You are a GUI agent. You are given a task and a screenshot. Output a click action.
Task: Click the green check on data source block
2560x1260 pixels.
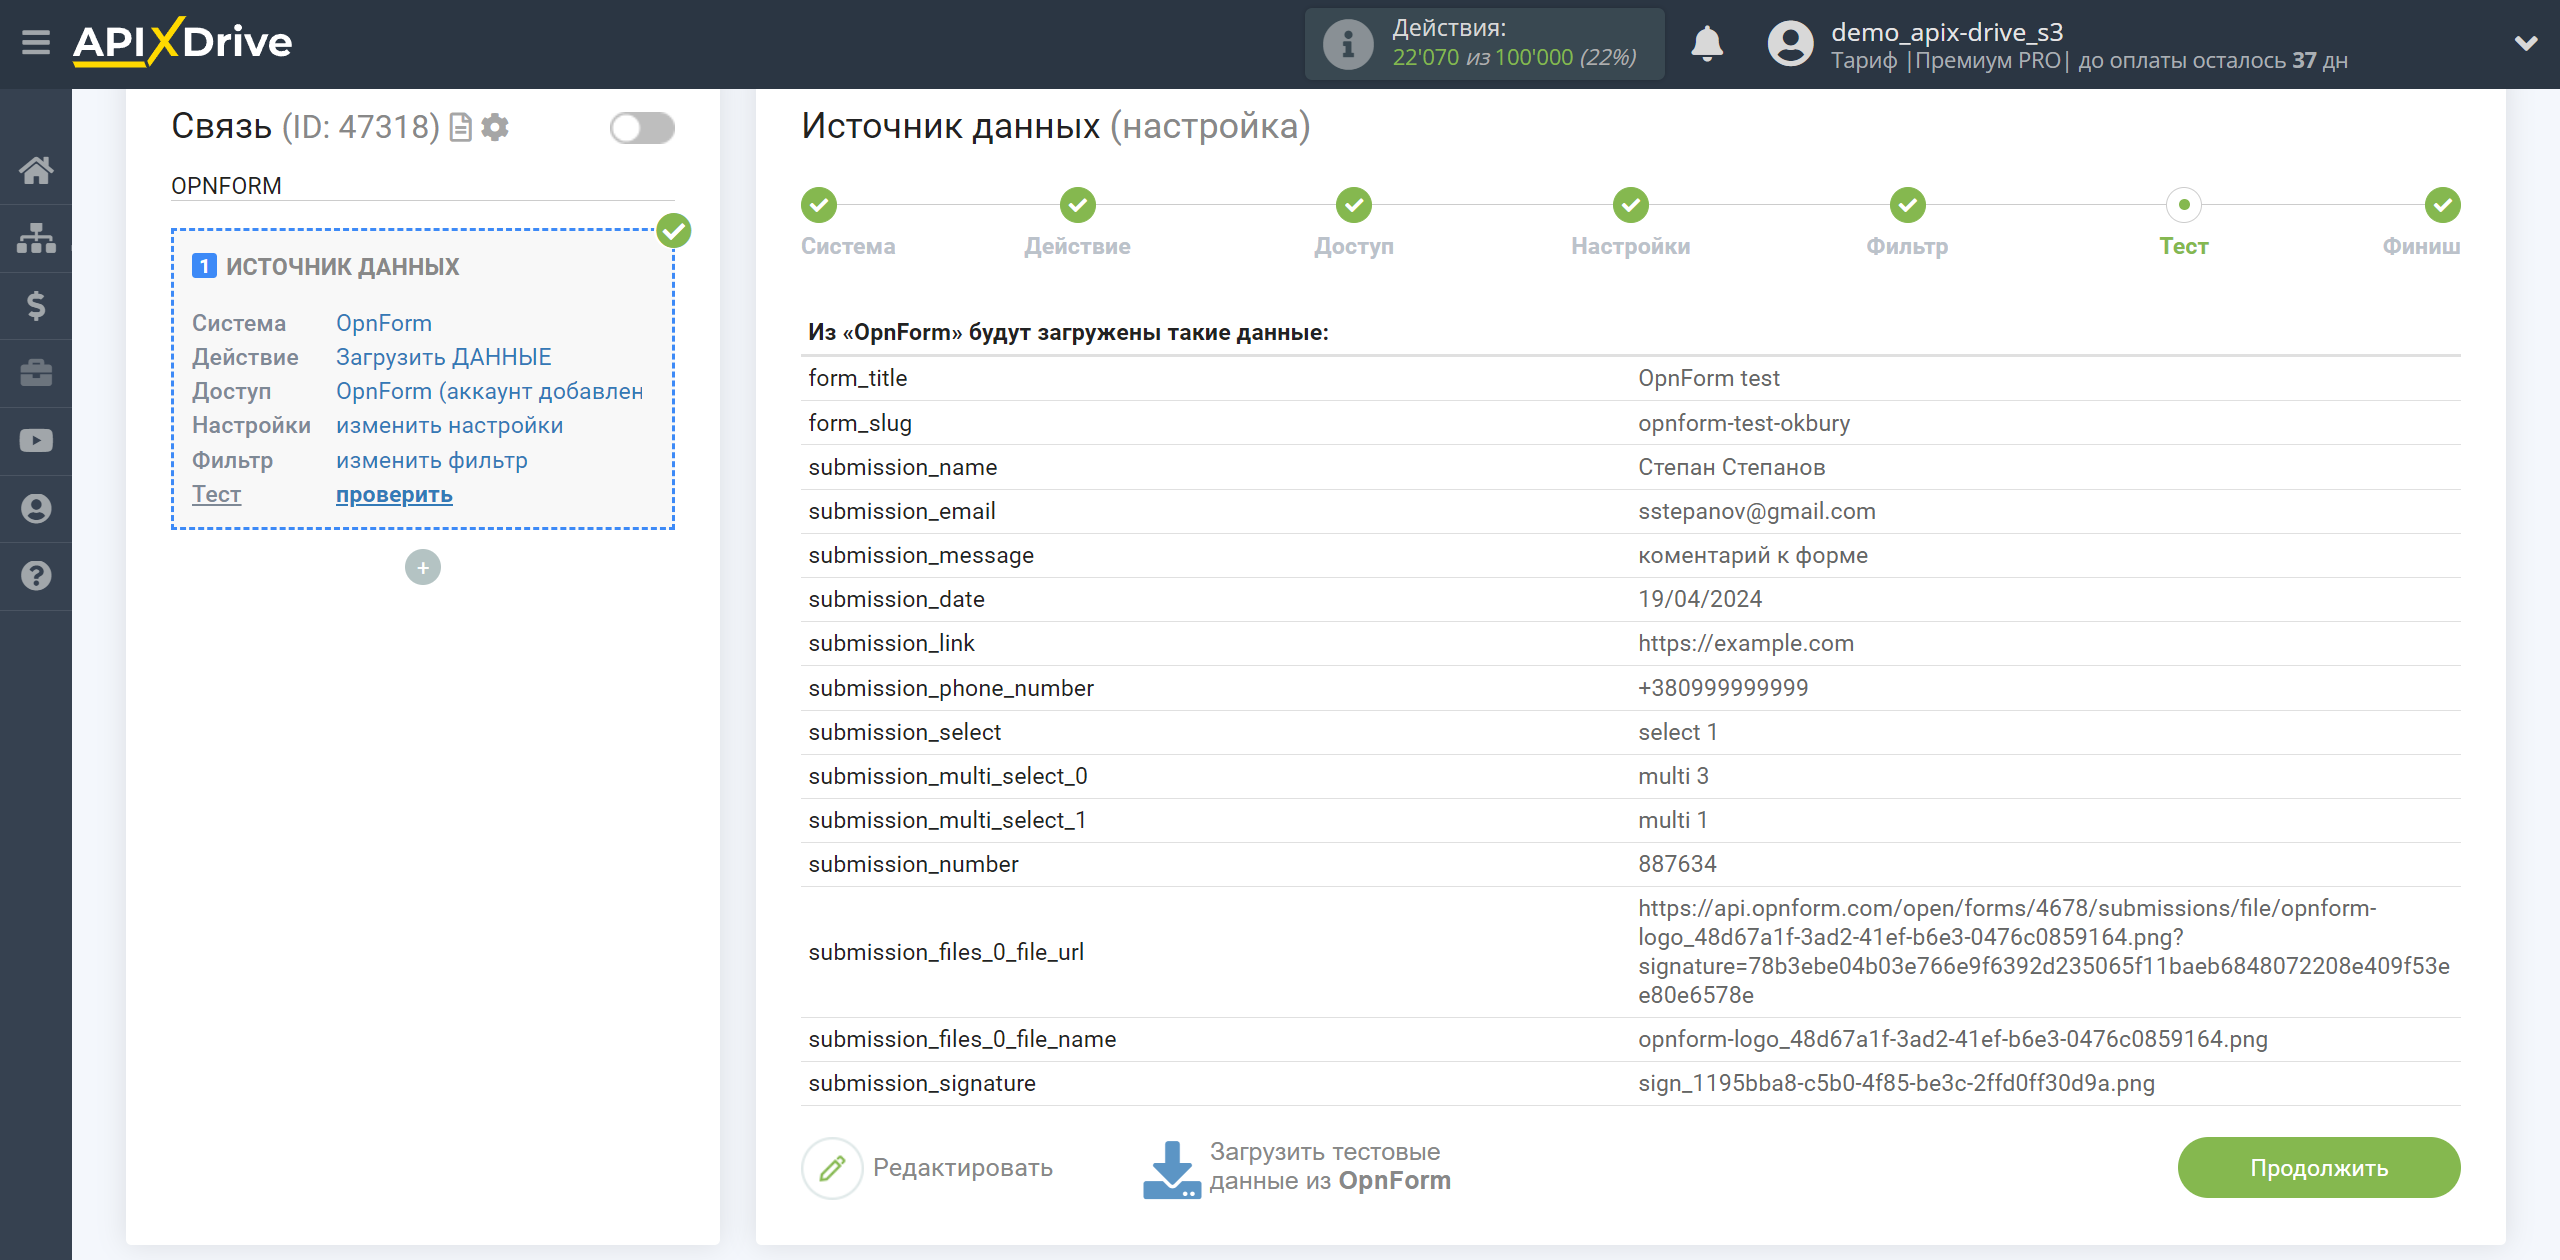(674, 231)
